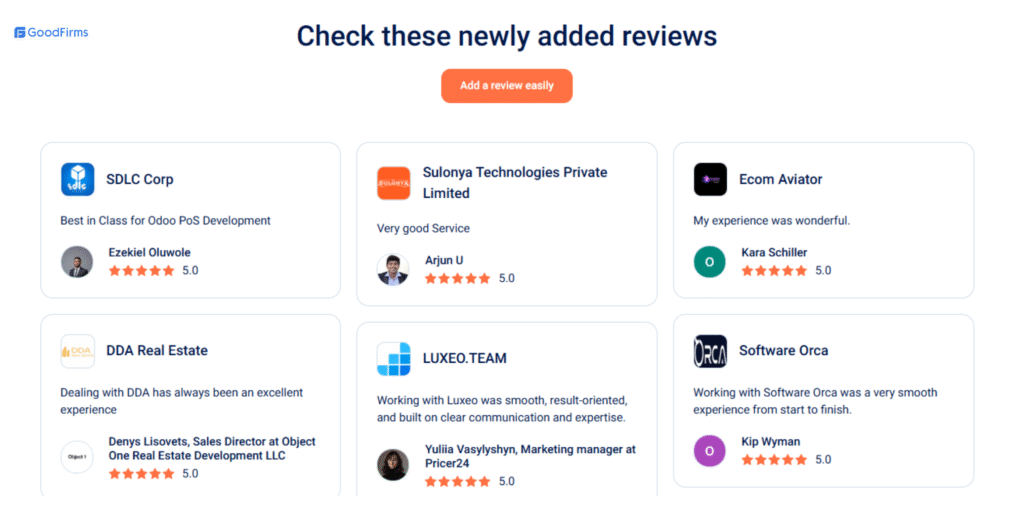
Task: Click Kip Wyman's purple avatar
Action: click(x=710, y=450)
